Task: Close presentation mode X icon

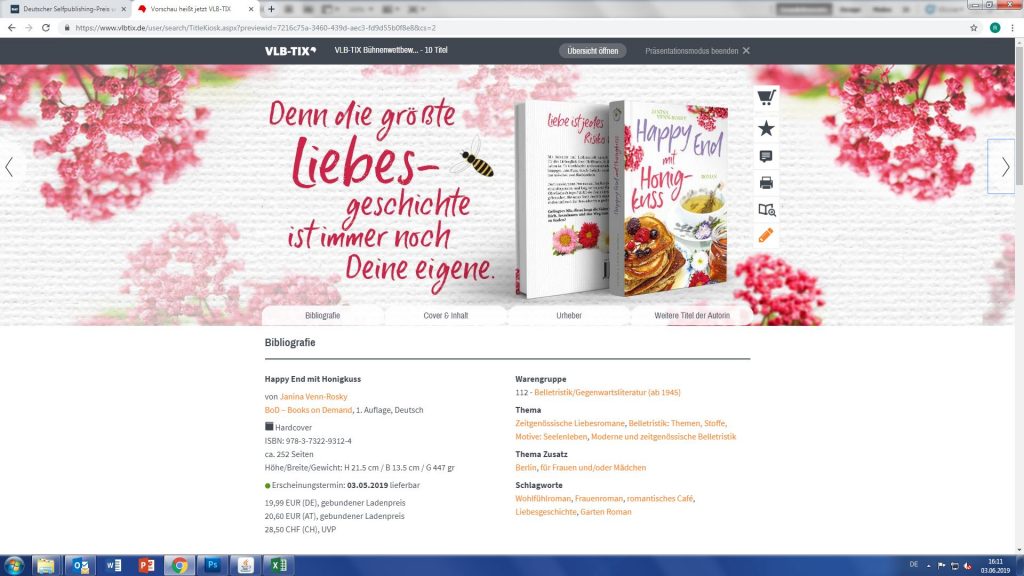Action: 746,51
